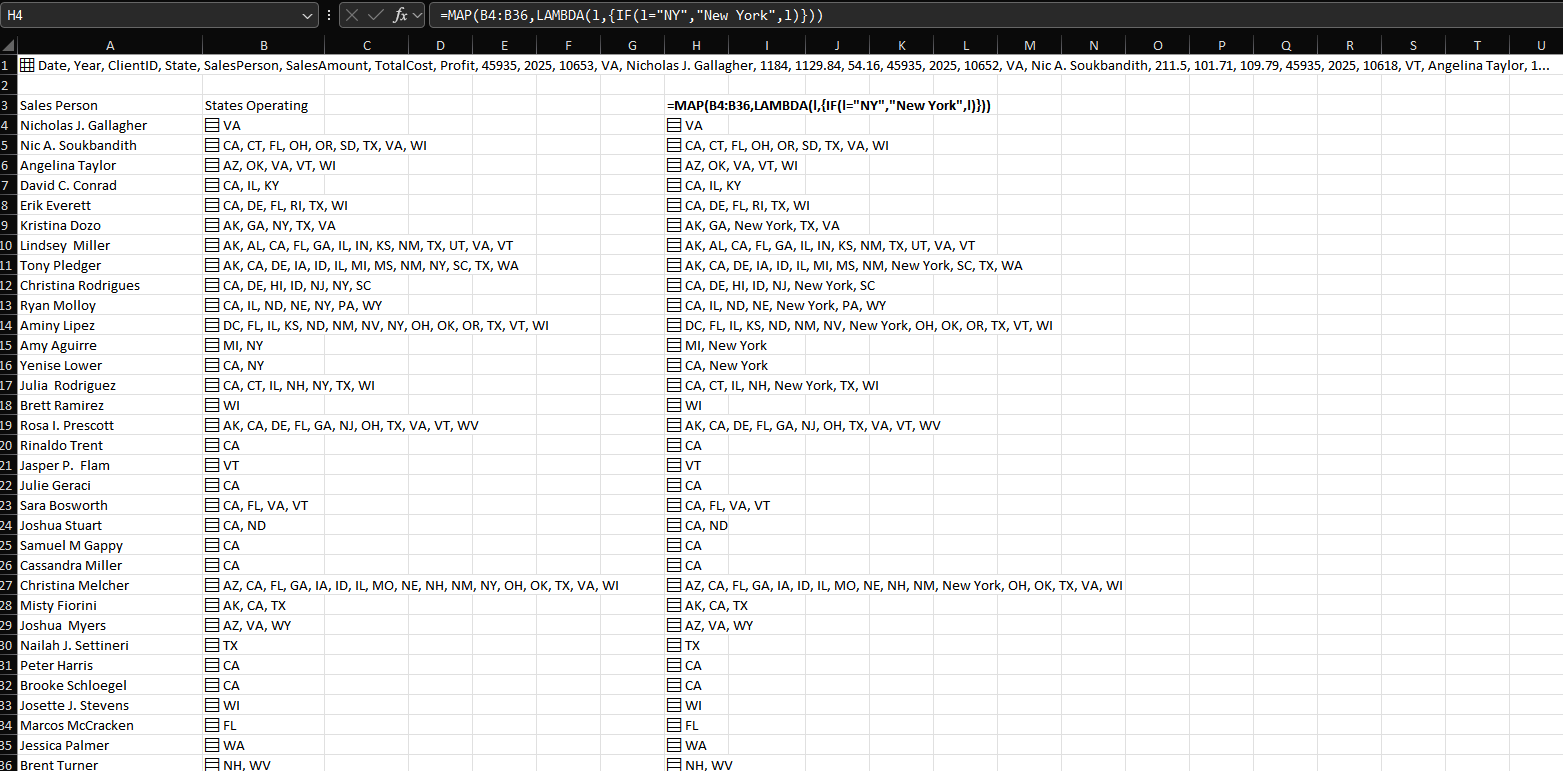The width and height of the screenshot is (1563, 771).
Task: Select column H header
Action: (x=696, y=45)
